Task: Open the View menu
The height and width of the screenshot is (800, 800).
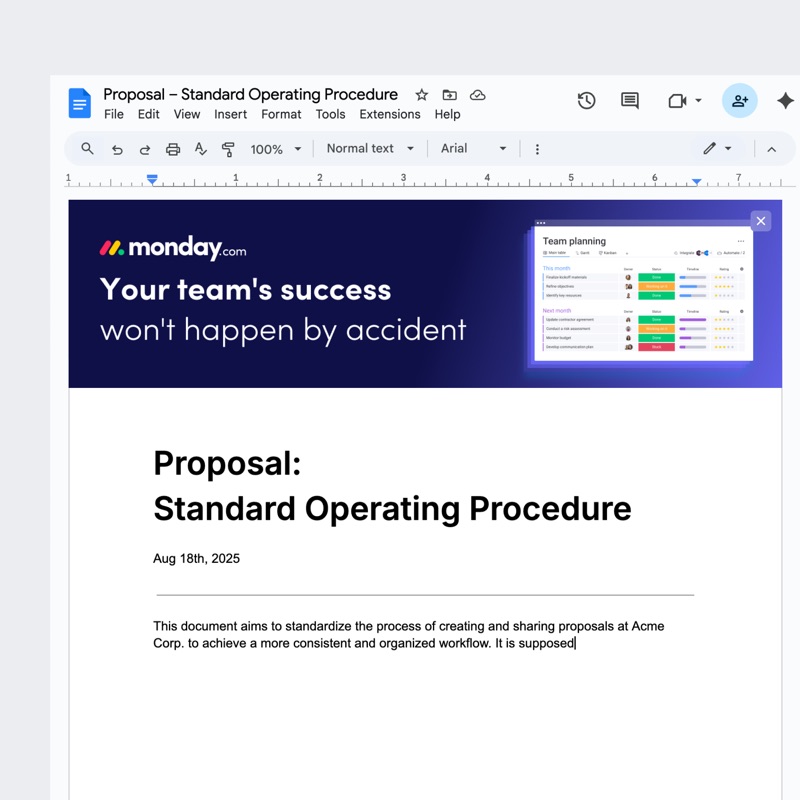Action: pyautogui.click(x=187, y=114)
